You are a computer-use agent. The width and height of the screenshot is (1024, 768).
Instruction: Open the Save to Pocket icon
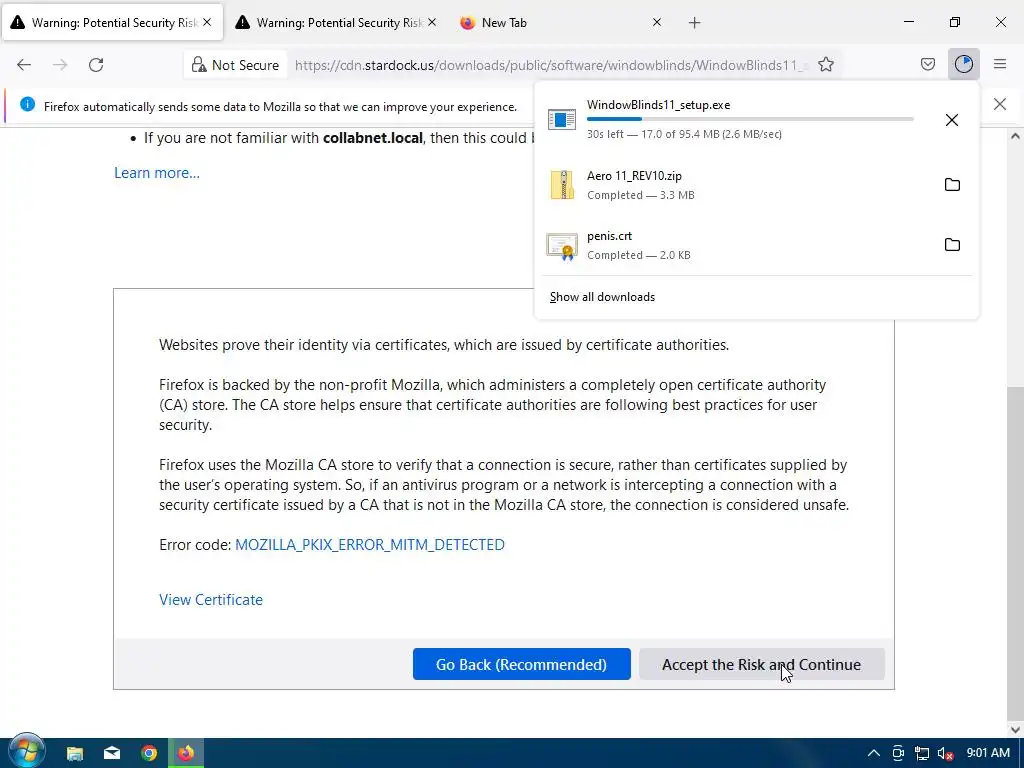(927, 64)
